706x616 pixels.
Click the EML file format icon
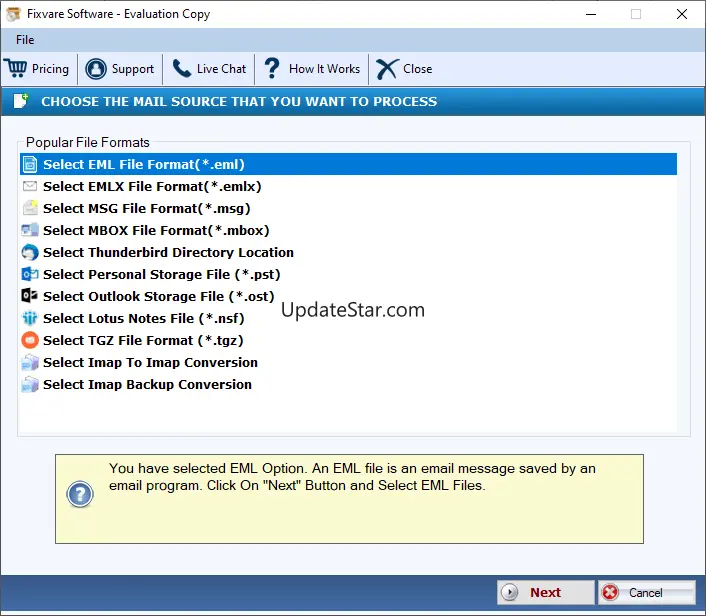[x=30, y=164]
